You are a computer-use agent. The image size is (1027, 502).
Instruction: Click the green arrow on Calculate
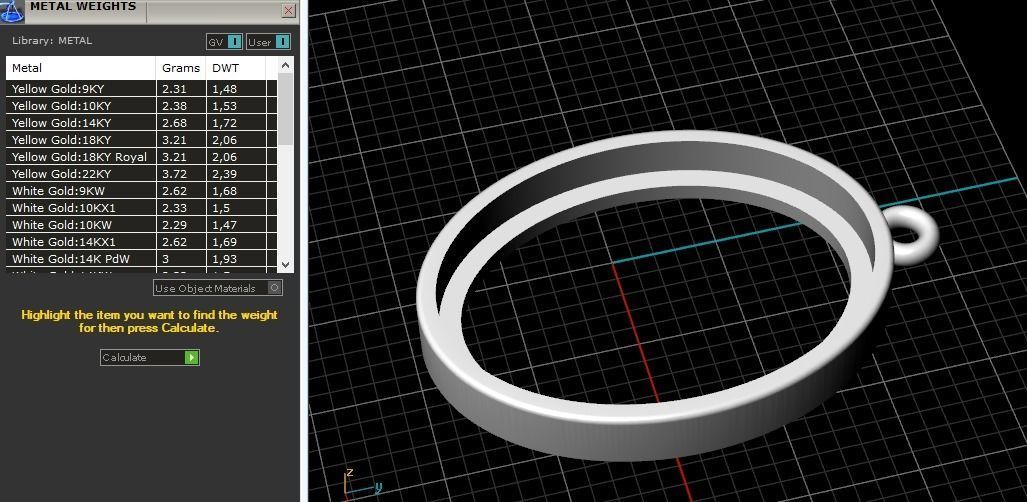(x=191, y=357)
